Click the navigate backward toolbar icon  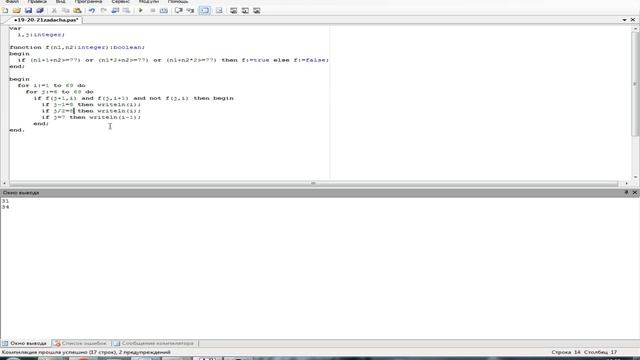coord(115,11)
